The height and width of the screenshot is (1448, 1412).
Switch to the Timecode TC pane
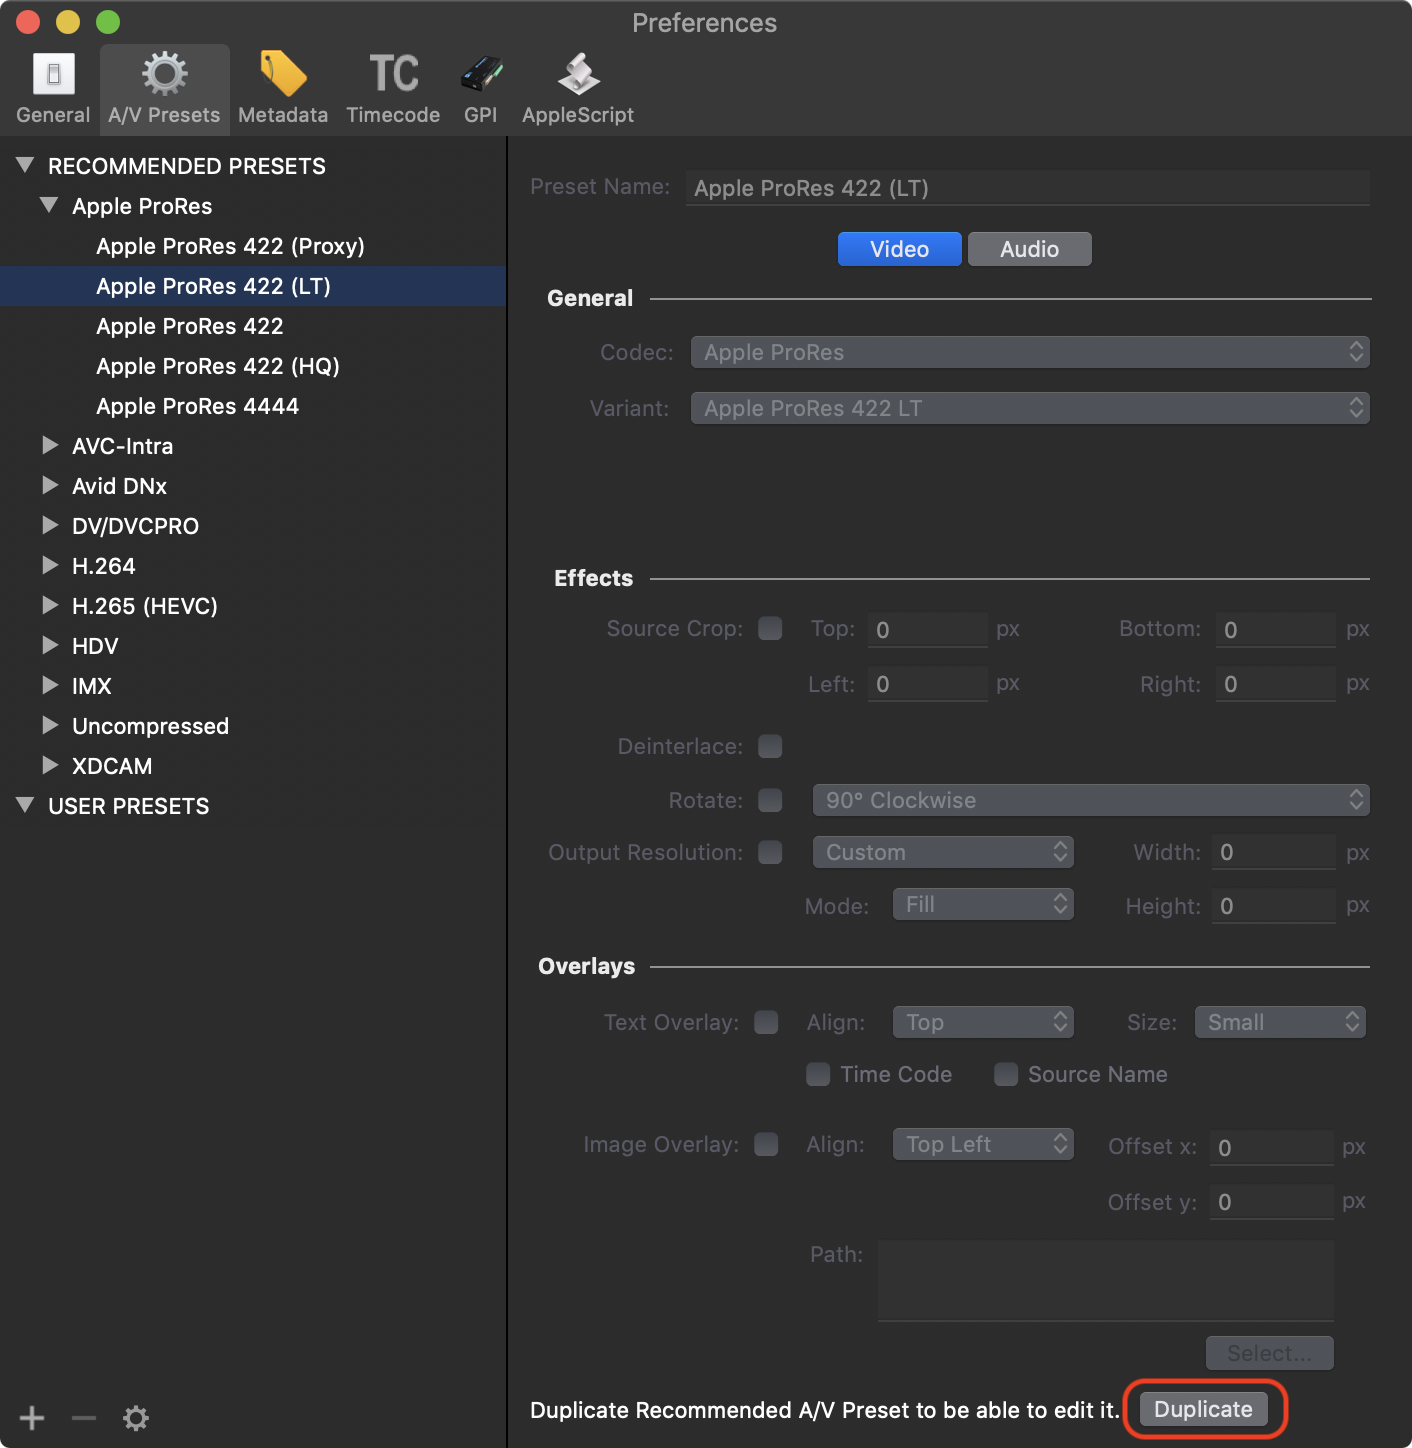(x=393, y=90)
